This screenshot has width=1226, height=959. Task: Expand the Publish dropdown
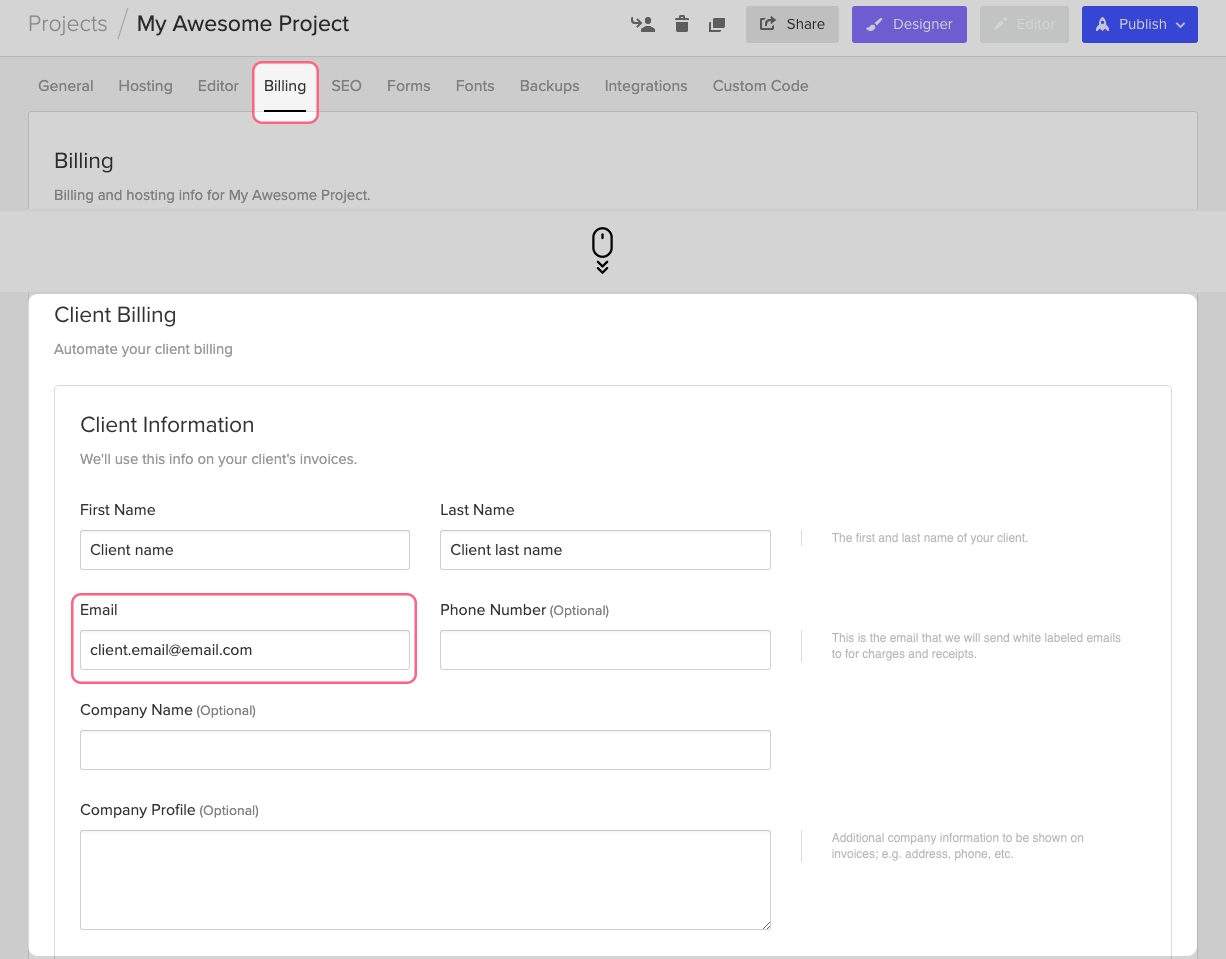[1139, 24]
